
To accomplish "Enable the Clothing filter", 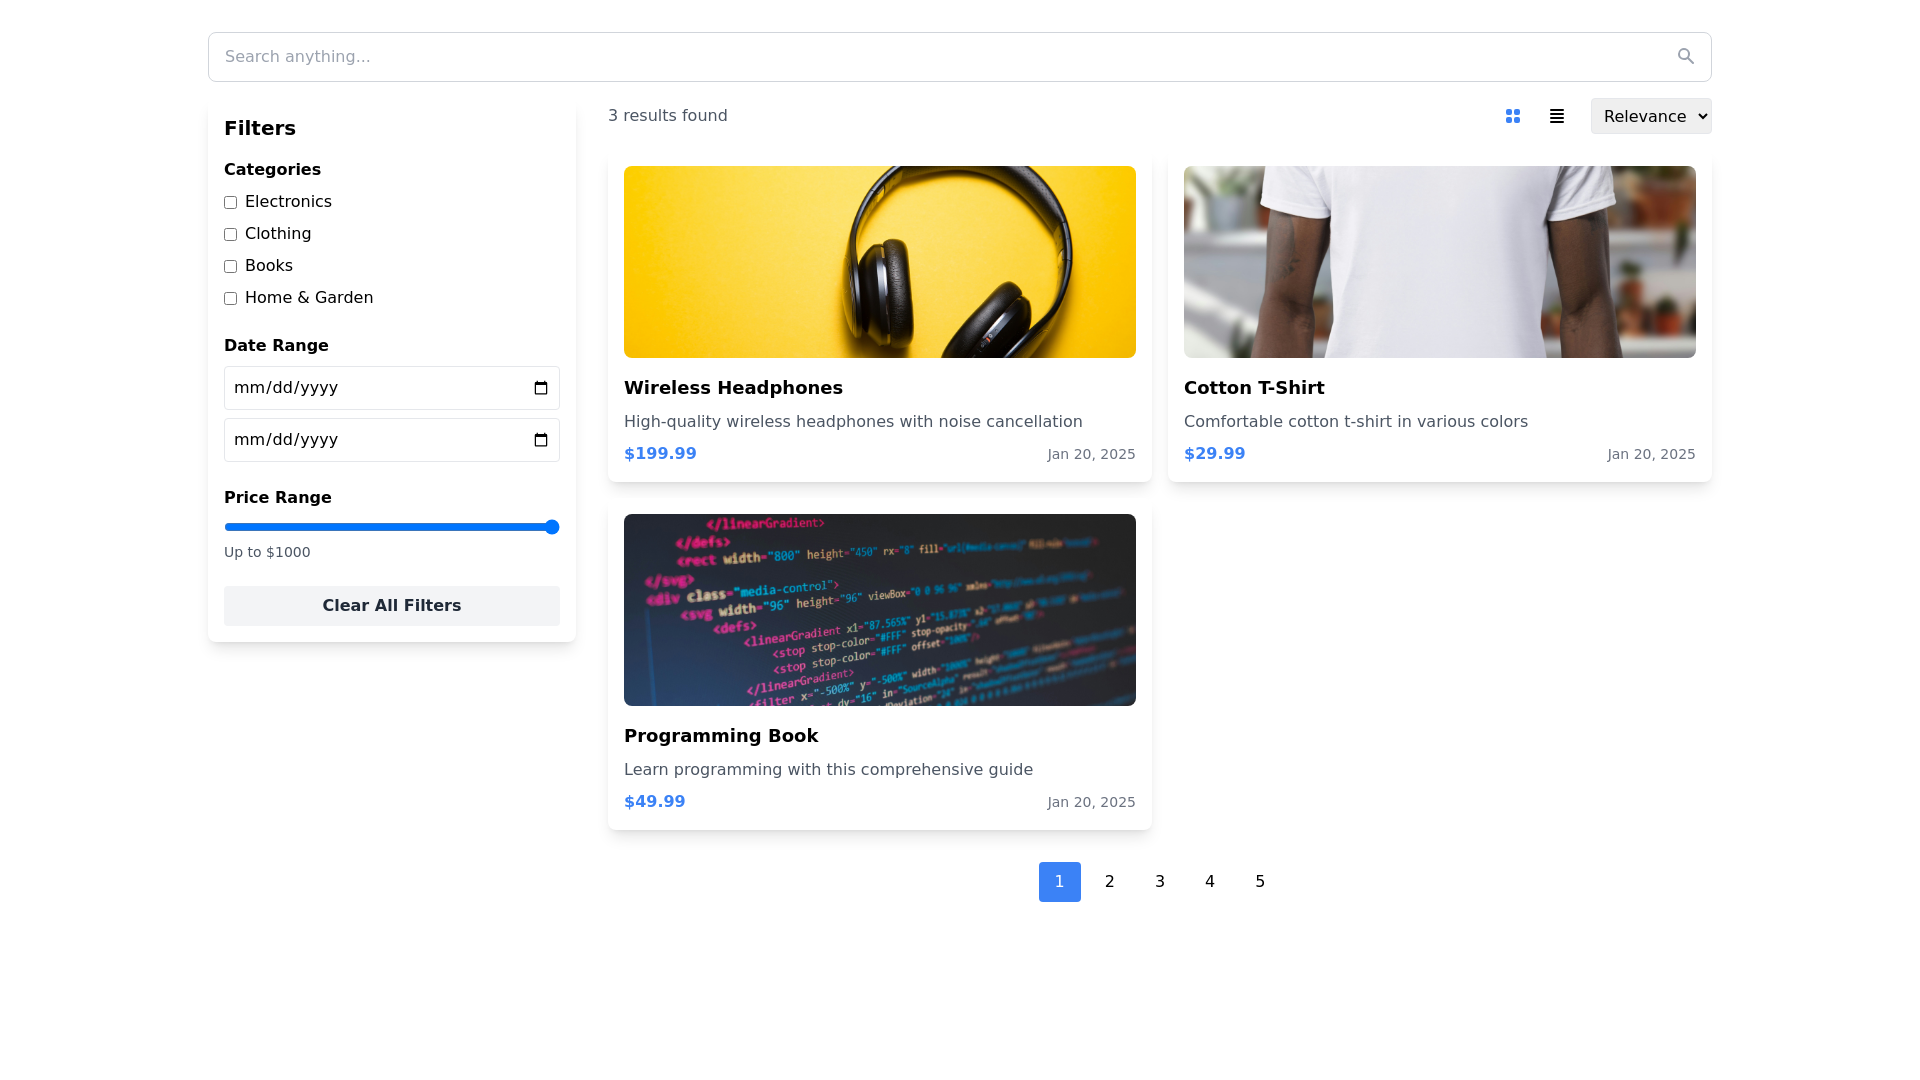I will click(x=230, y=234).
